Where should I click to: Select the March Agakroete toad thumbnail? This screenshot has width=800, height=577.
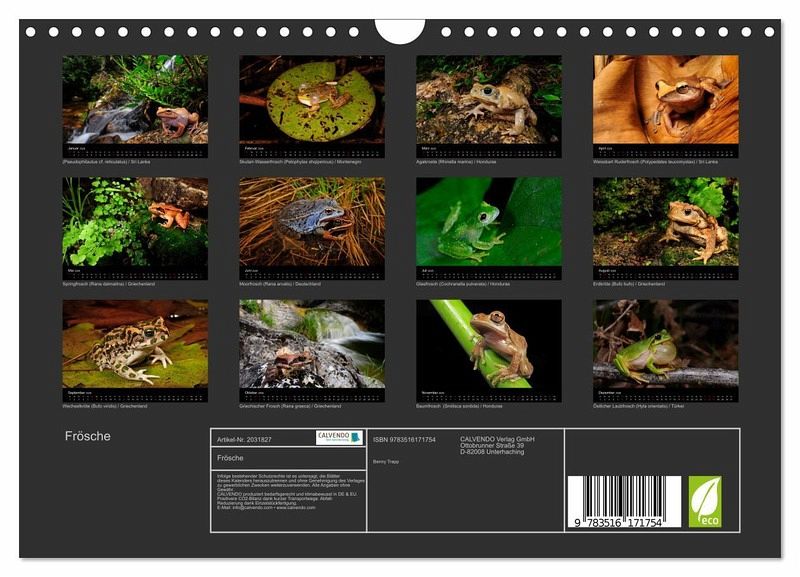(489, 100)
